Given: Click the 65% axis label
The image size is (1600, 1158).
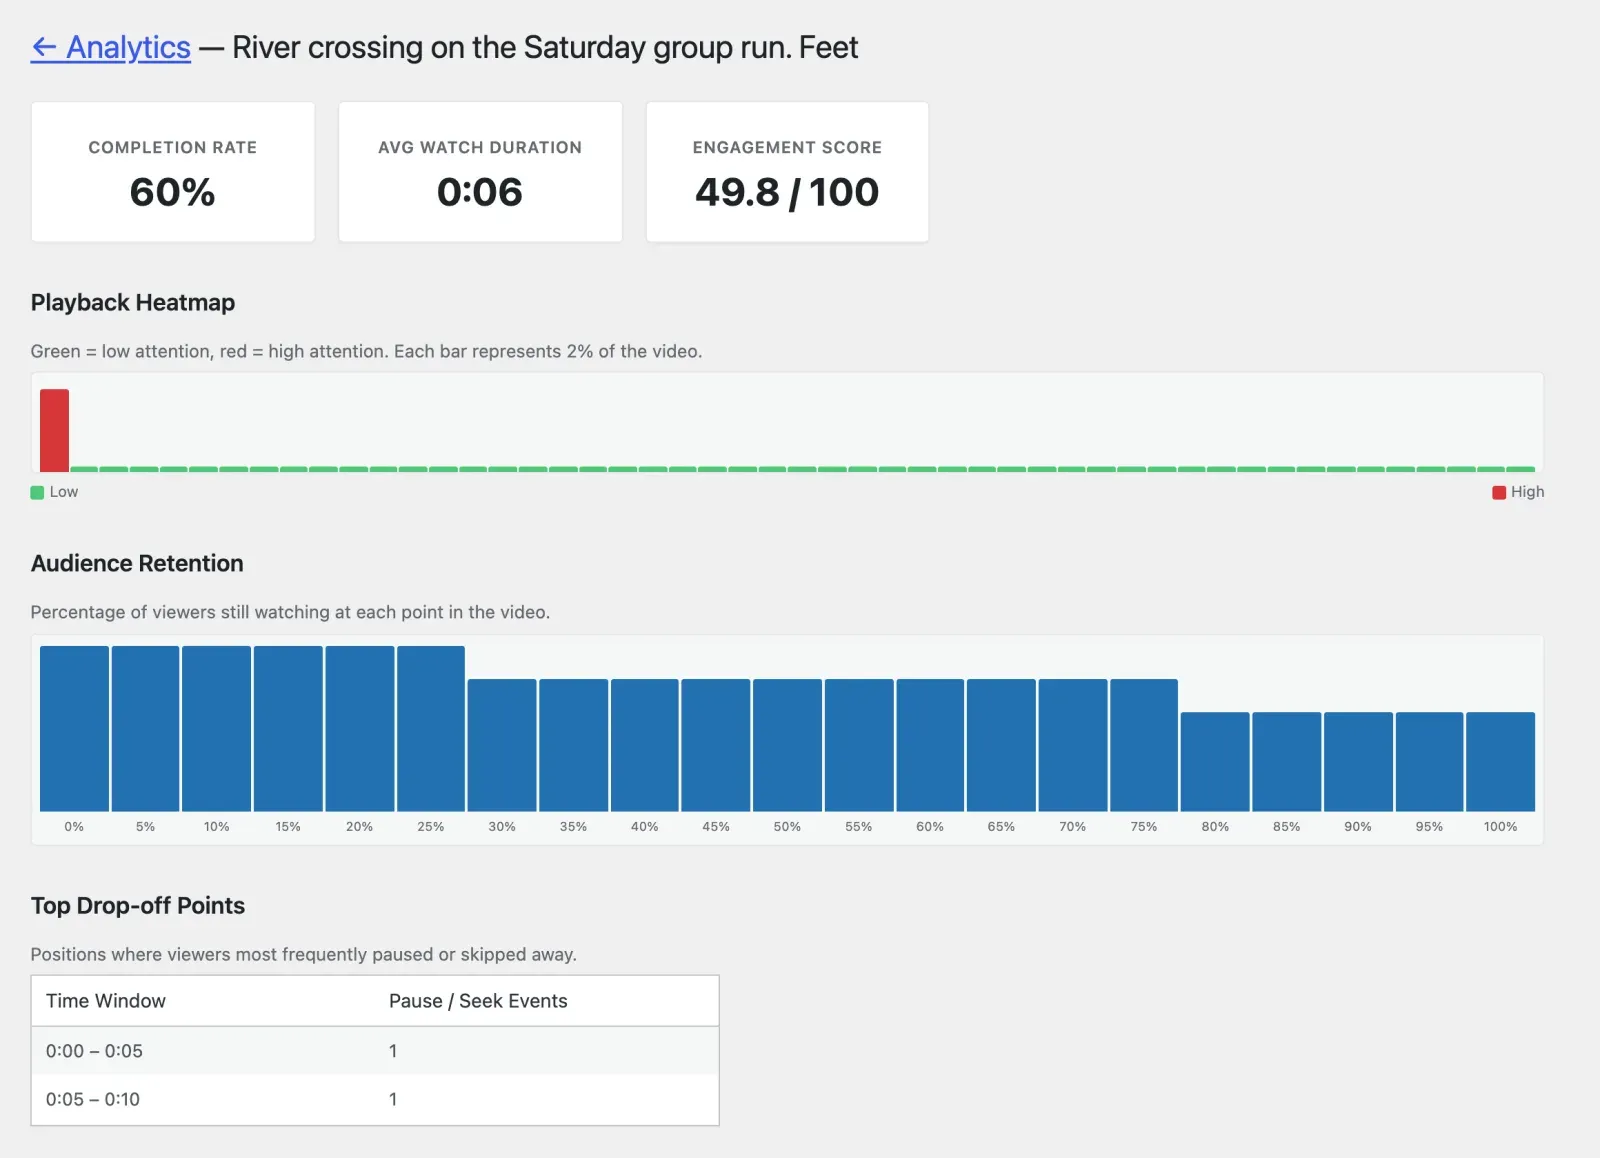Looking at the screenshot, I should [x=1001, y=827].
